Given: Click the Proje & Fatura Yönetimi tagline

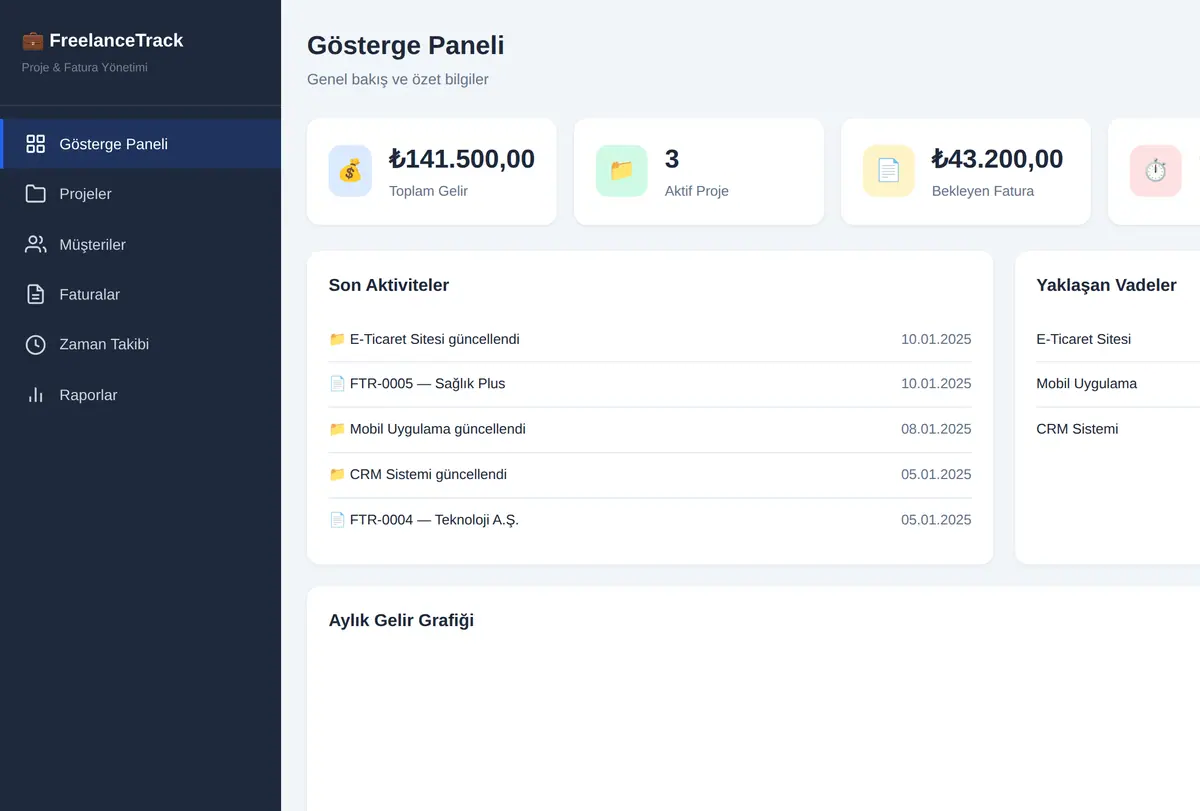Looking at the screenshot, I should (x=85, y=68).
